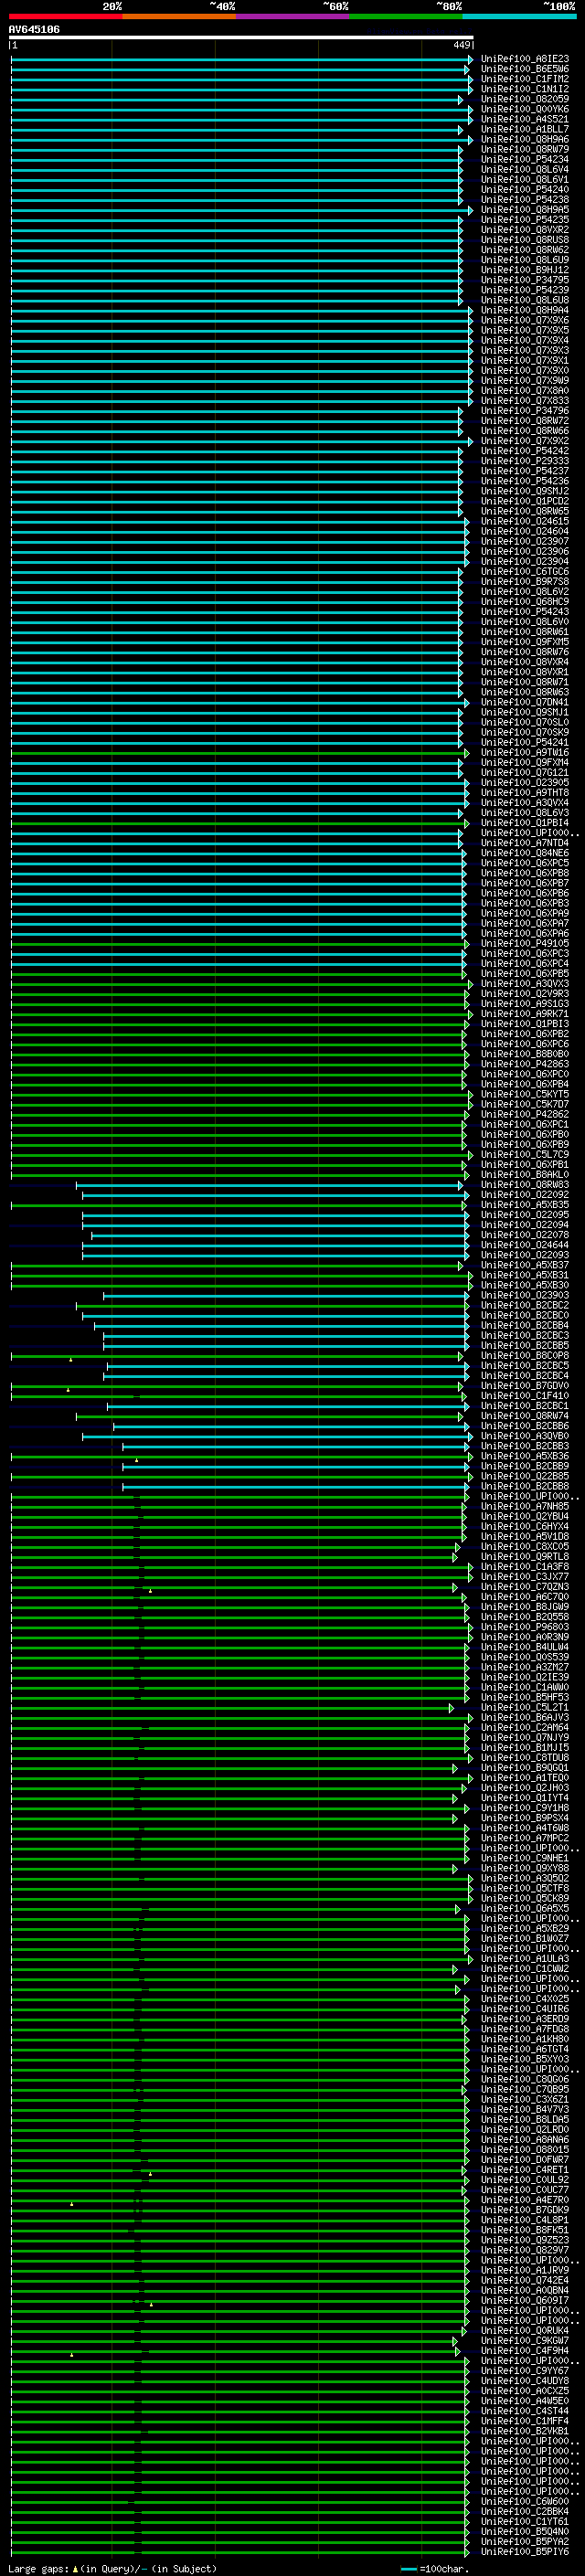Select the UniRef100_Q7X9X3 label

525,350
